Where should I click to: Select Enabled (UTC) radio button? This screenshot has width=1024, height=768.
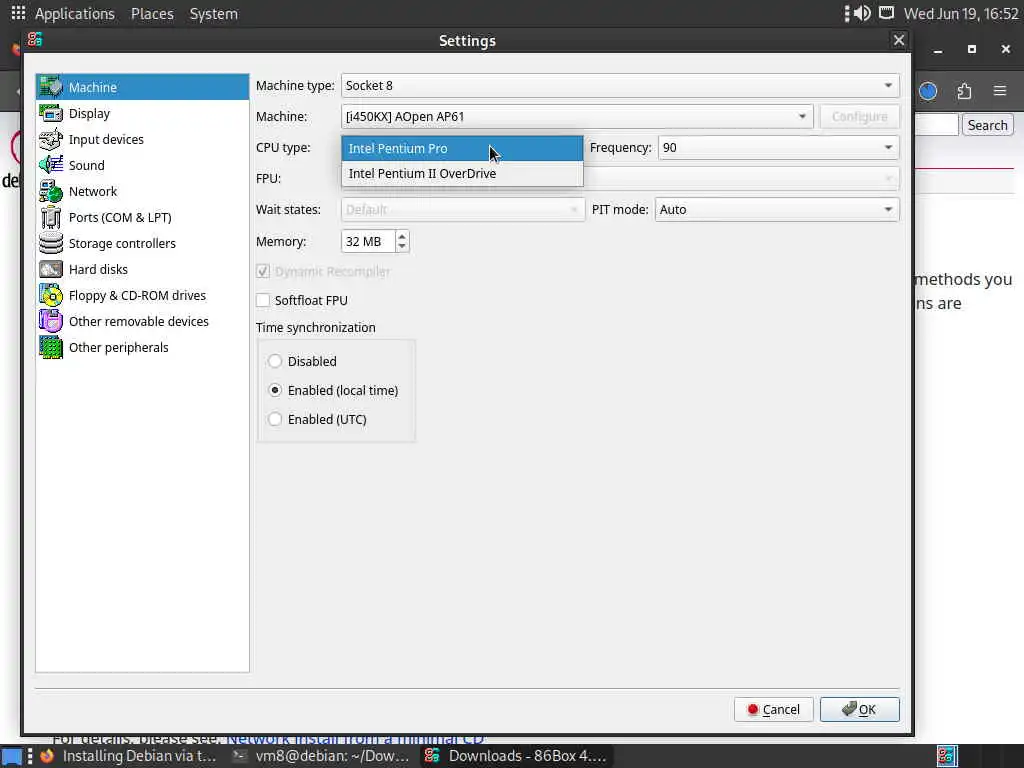(x=275, y=419)
